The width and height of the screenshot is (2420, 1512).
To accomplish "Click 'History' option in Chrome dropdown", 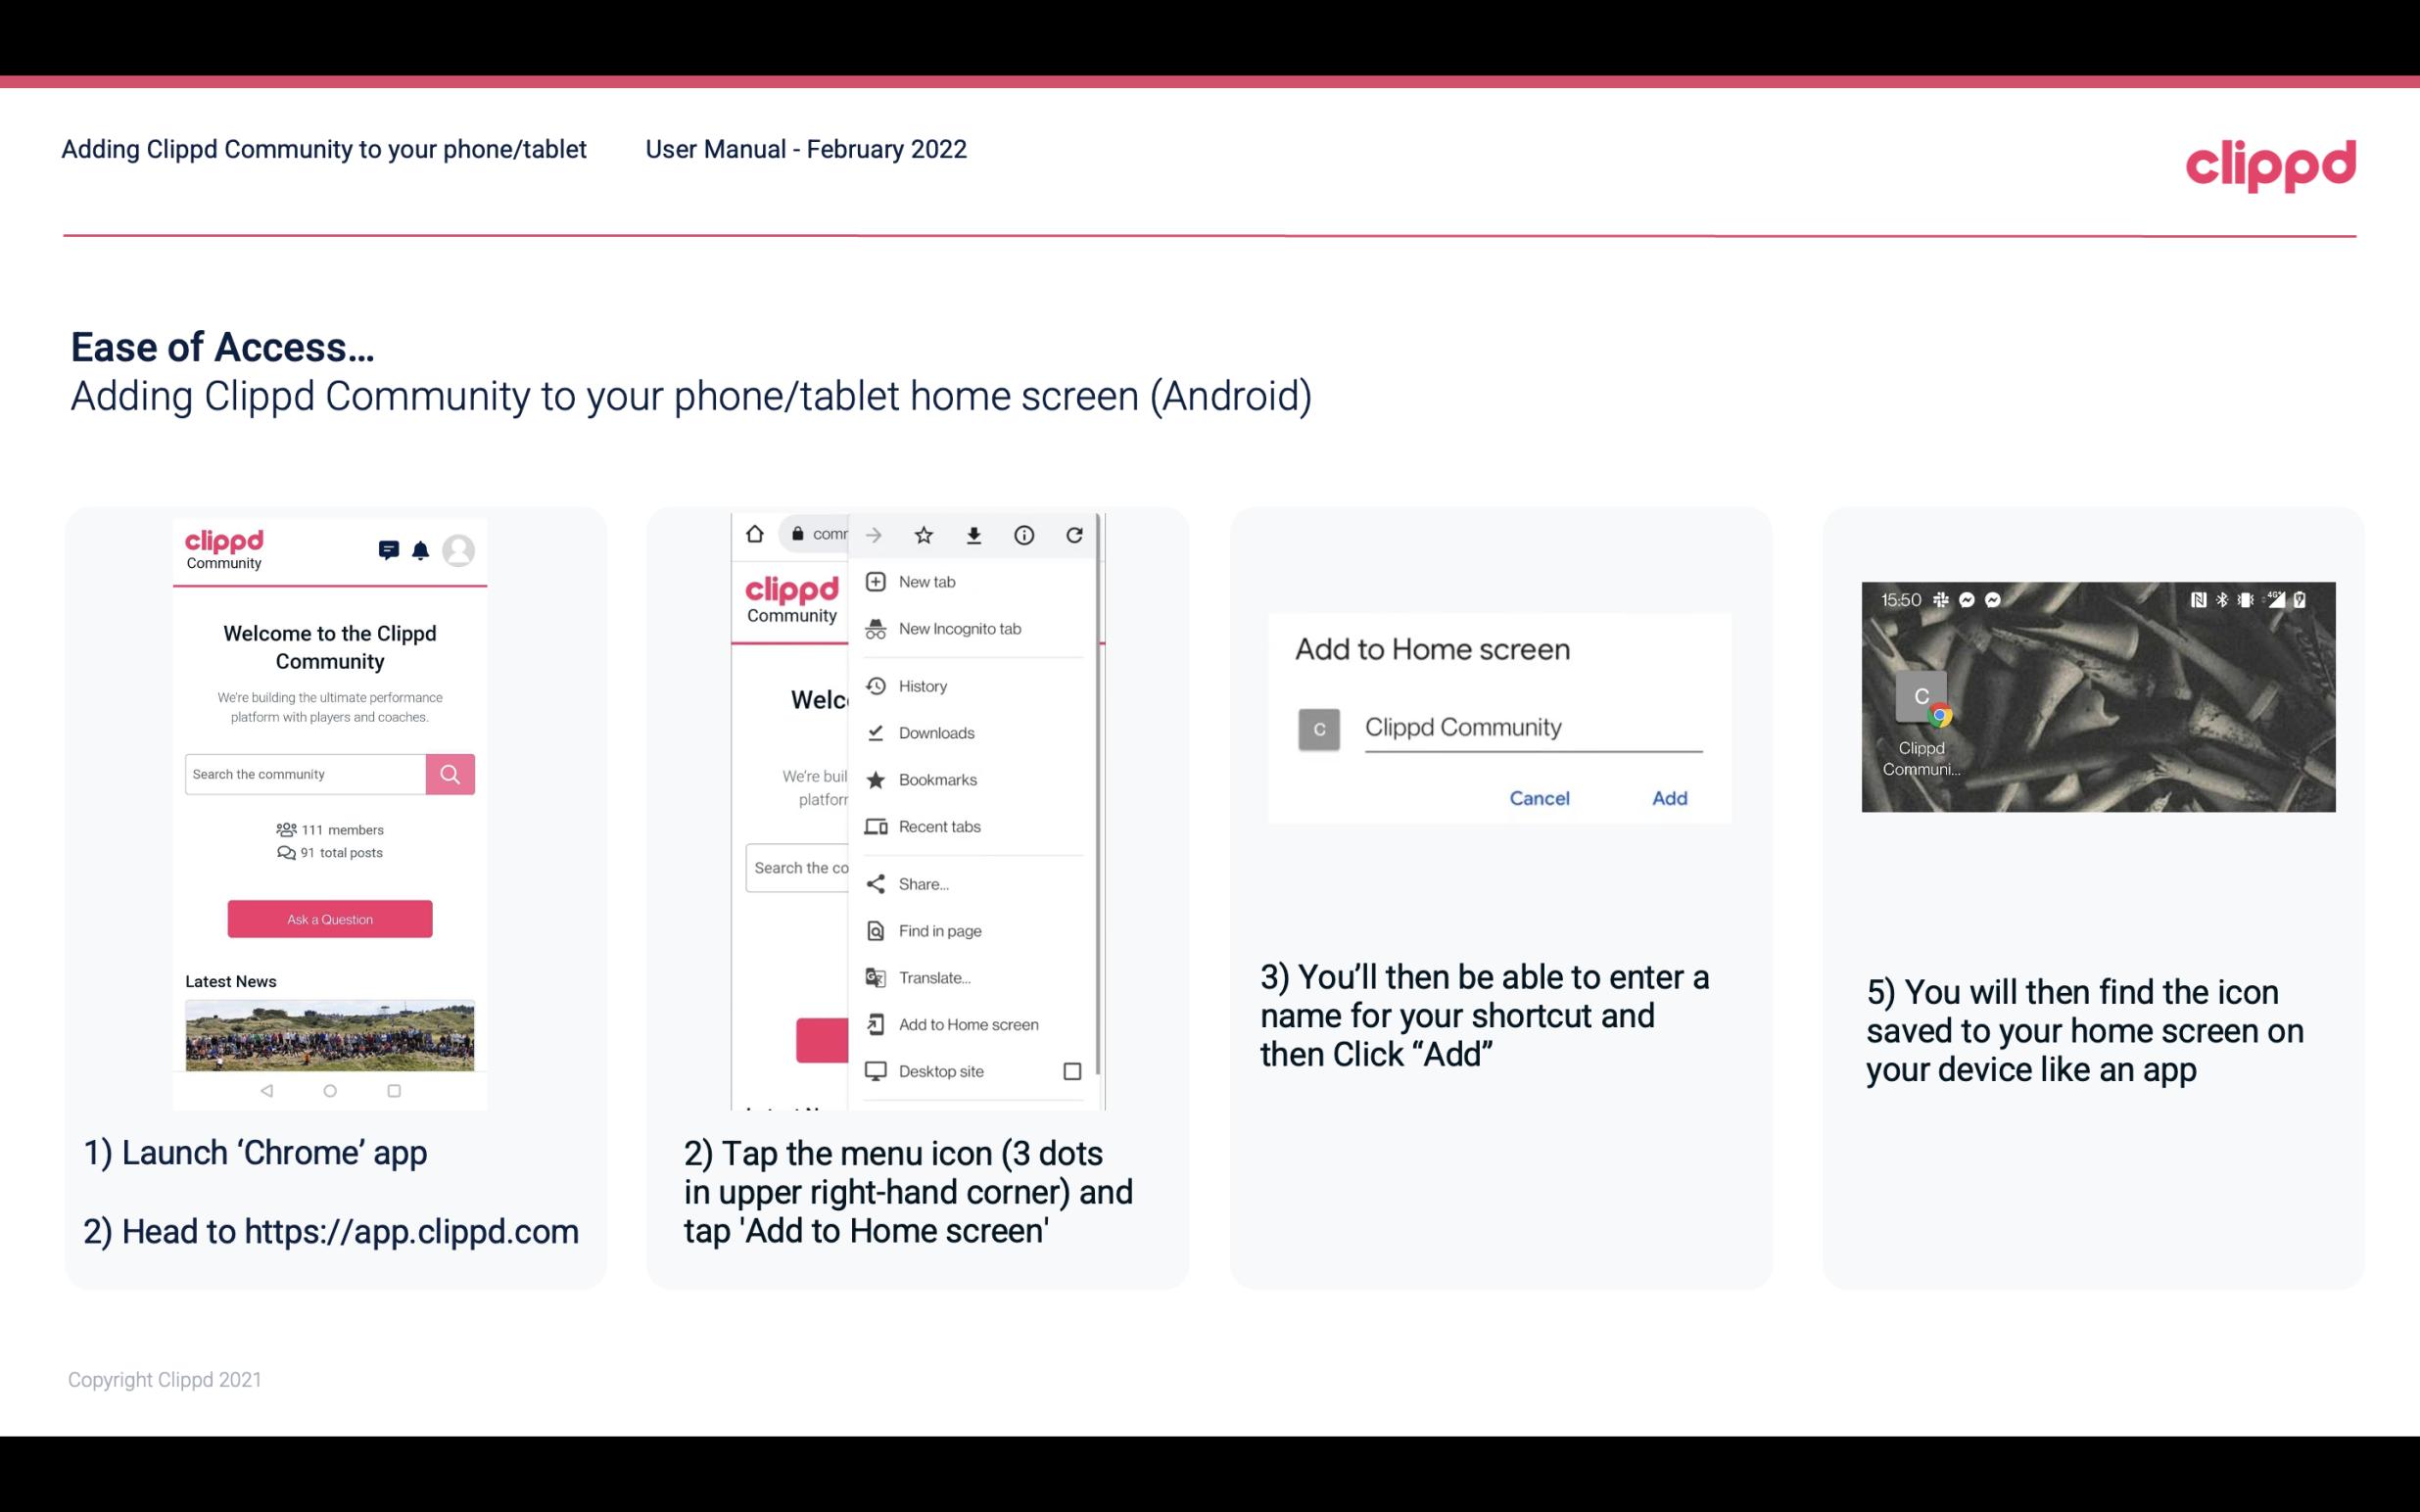I will 922,685.
